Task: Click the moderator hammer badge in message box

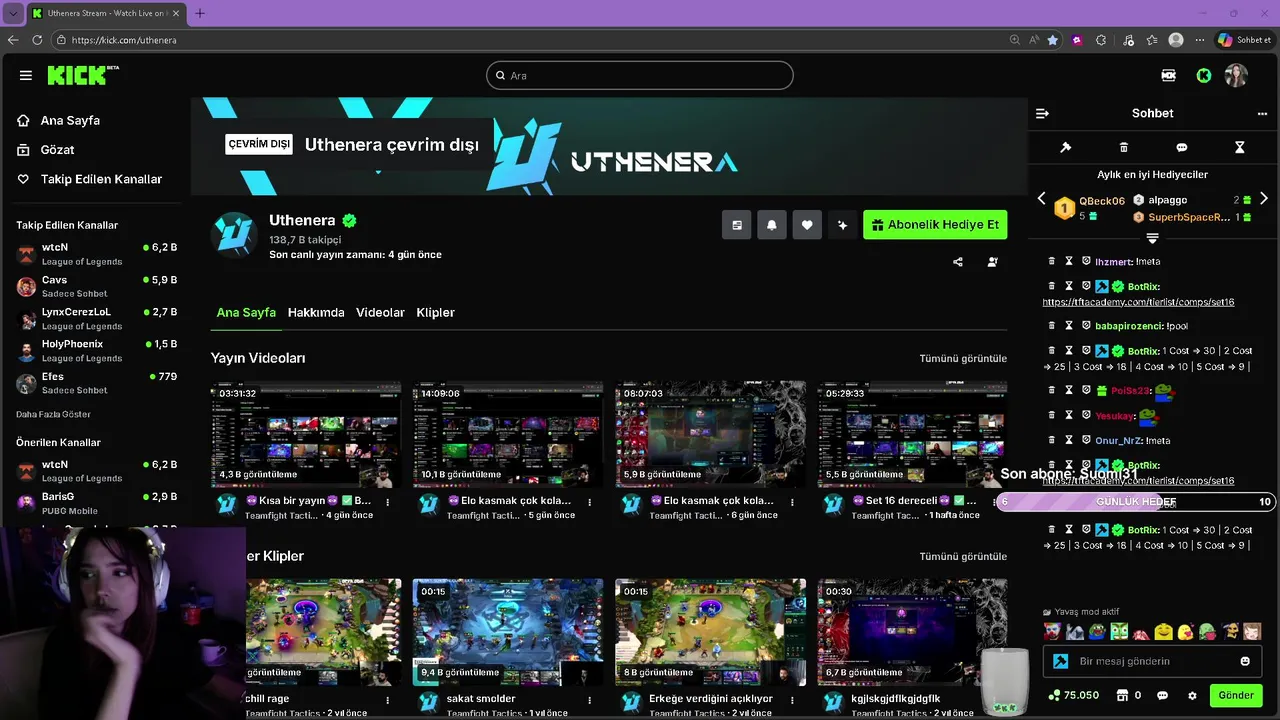Action: coord(1061,661)
